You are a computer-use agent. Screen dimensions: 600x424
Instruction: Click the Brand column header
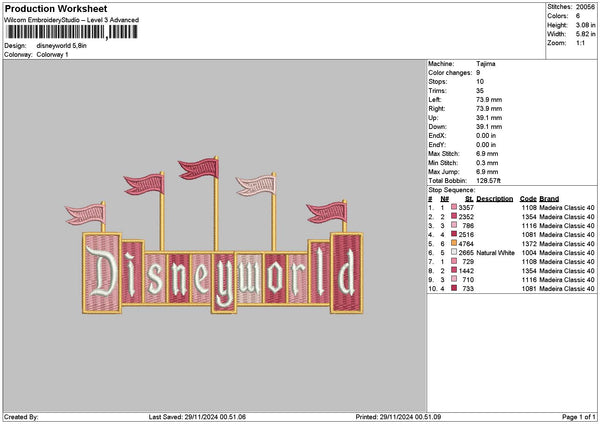point(549,199)
